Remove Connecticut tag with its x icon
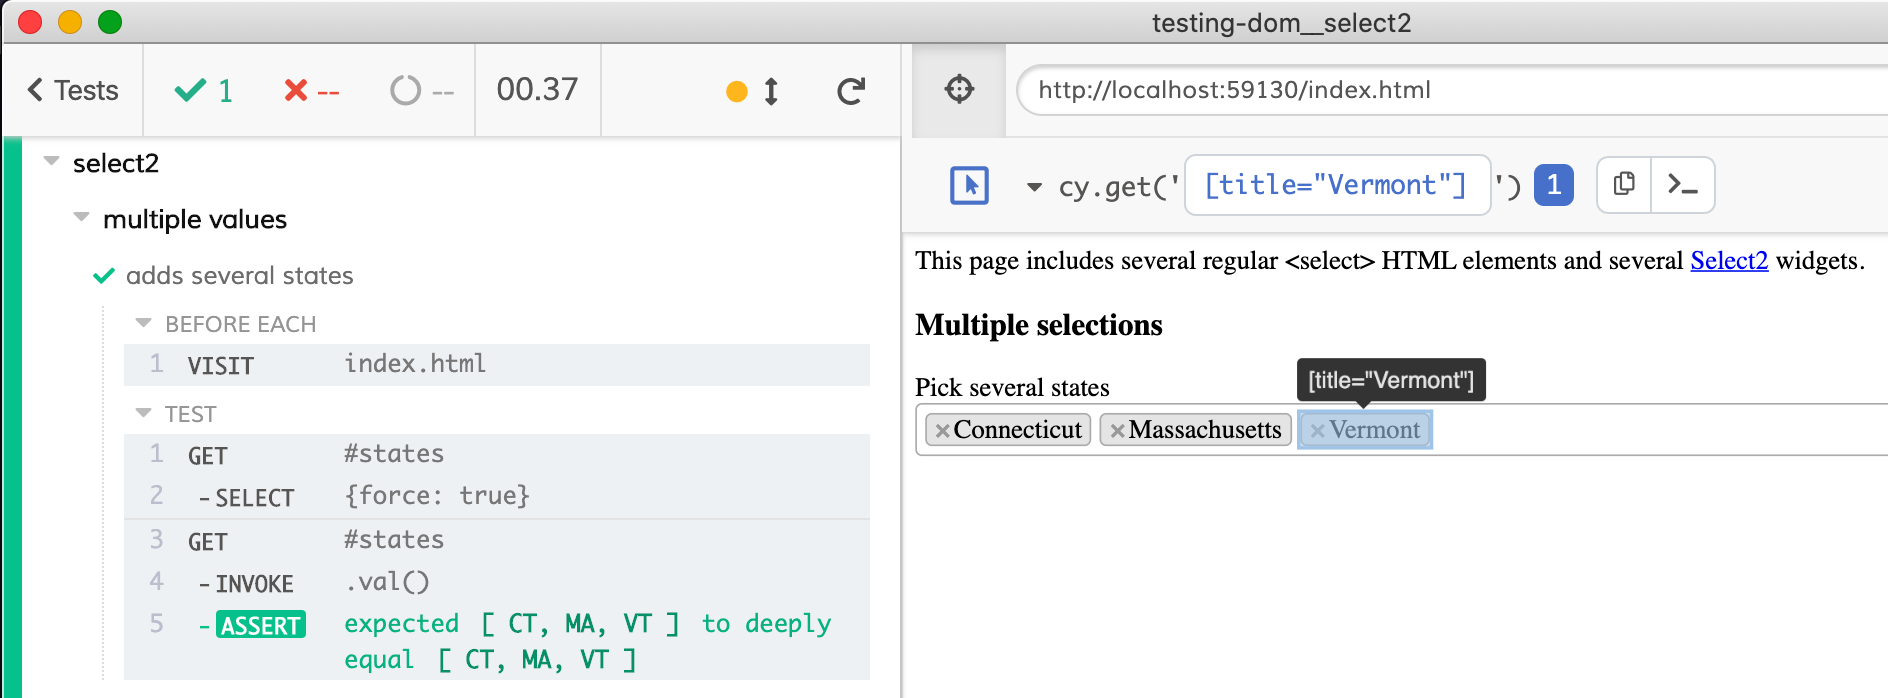This screenshot has width=1888, height=698. 942,431
